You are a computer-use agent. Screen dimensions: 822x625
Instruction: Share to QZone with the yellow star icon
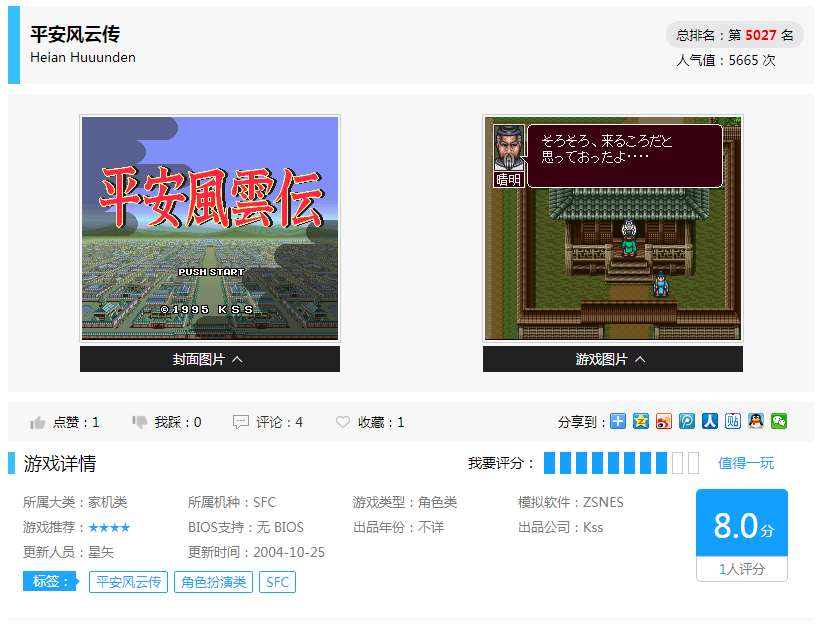pyautogui.click(x=641, y=421)
